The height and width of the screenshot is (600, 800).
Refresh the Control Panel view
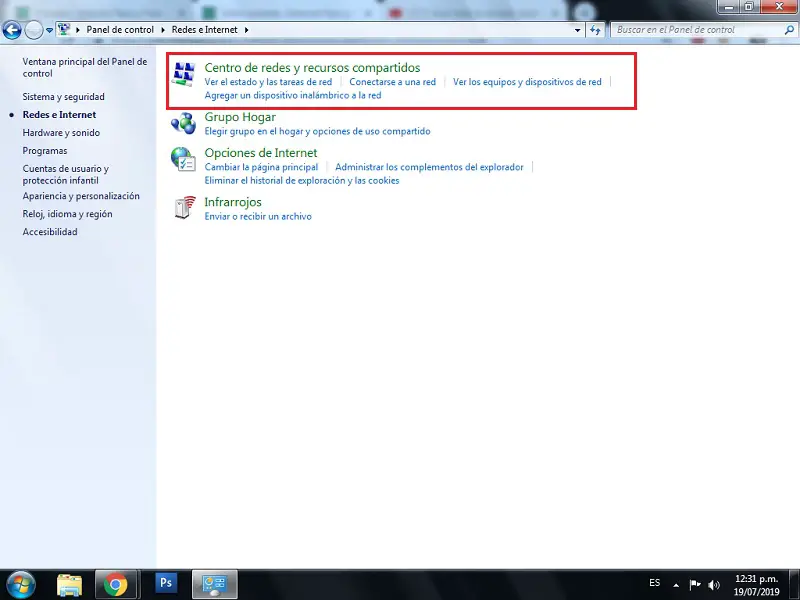595,30
